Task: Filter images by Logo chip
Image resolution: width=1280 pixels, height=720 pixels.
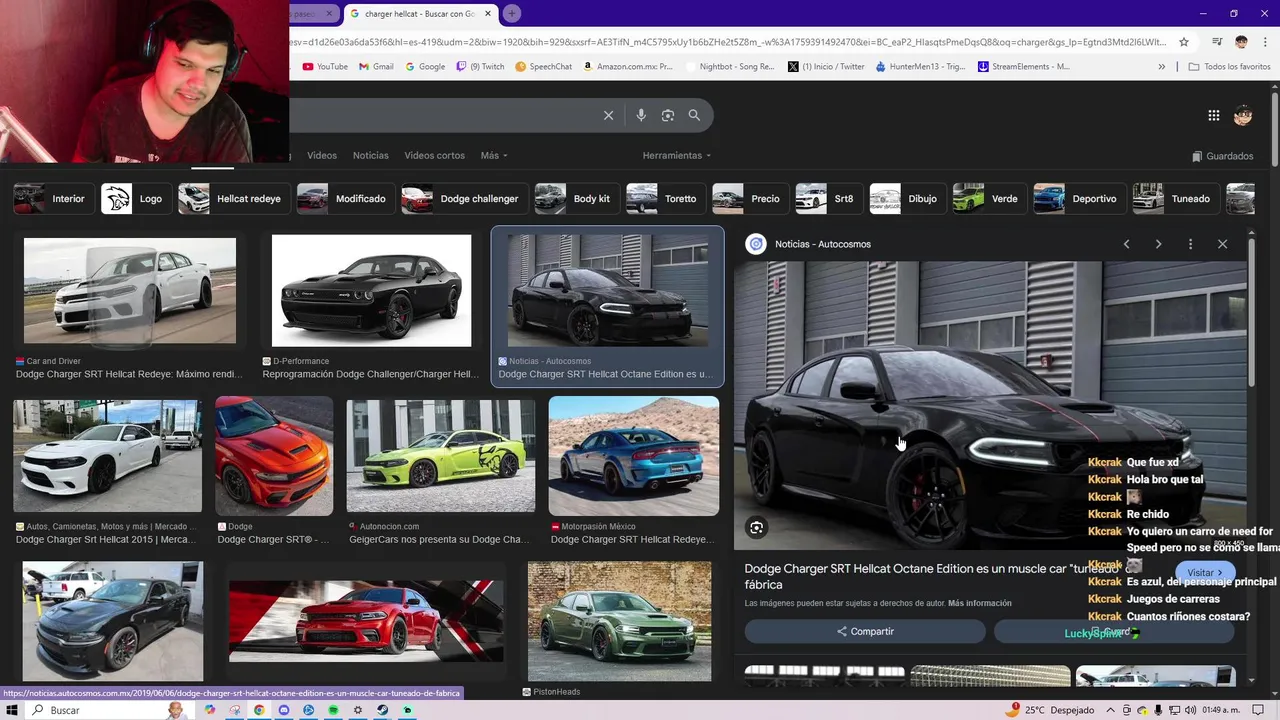Action: coord(135,199)
